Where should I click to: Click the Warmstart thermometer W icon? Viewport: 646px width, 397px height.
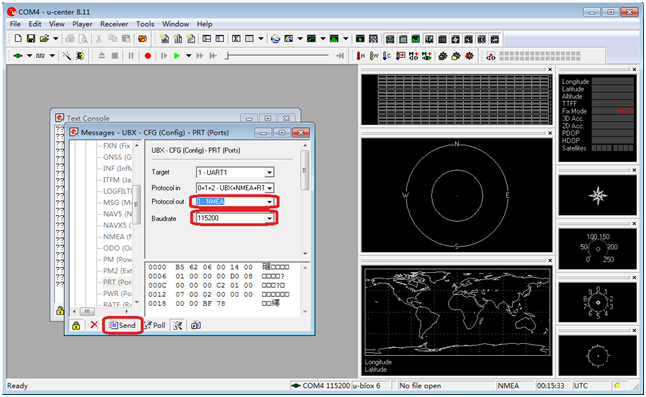pyautogui.click(x=374, y=56)
